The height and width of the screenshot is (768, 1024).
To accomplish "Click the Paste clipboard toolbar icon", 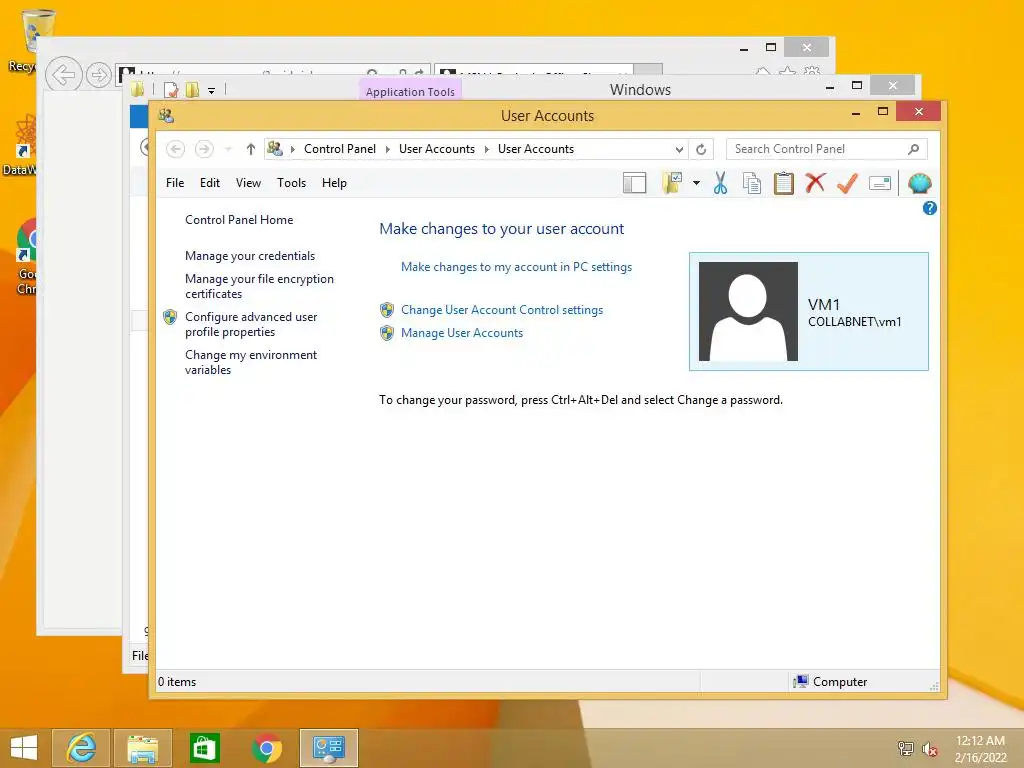I will [x=784, y=184].
